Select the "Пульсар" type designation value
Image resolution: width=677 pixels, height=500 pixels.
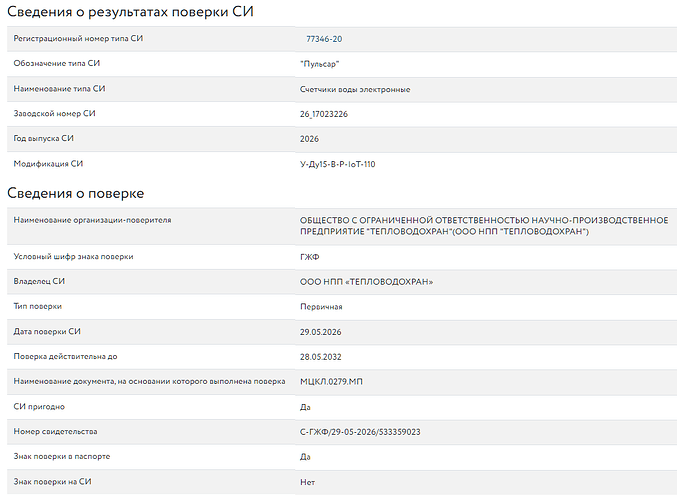(x=320, y=64)
